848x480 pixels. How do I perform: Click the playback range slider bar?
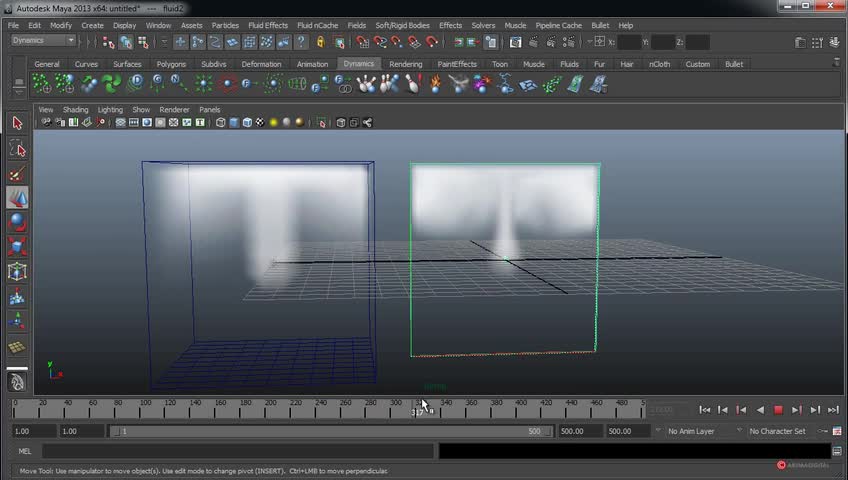[330, 431]
